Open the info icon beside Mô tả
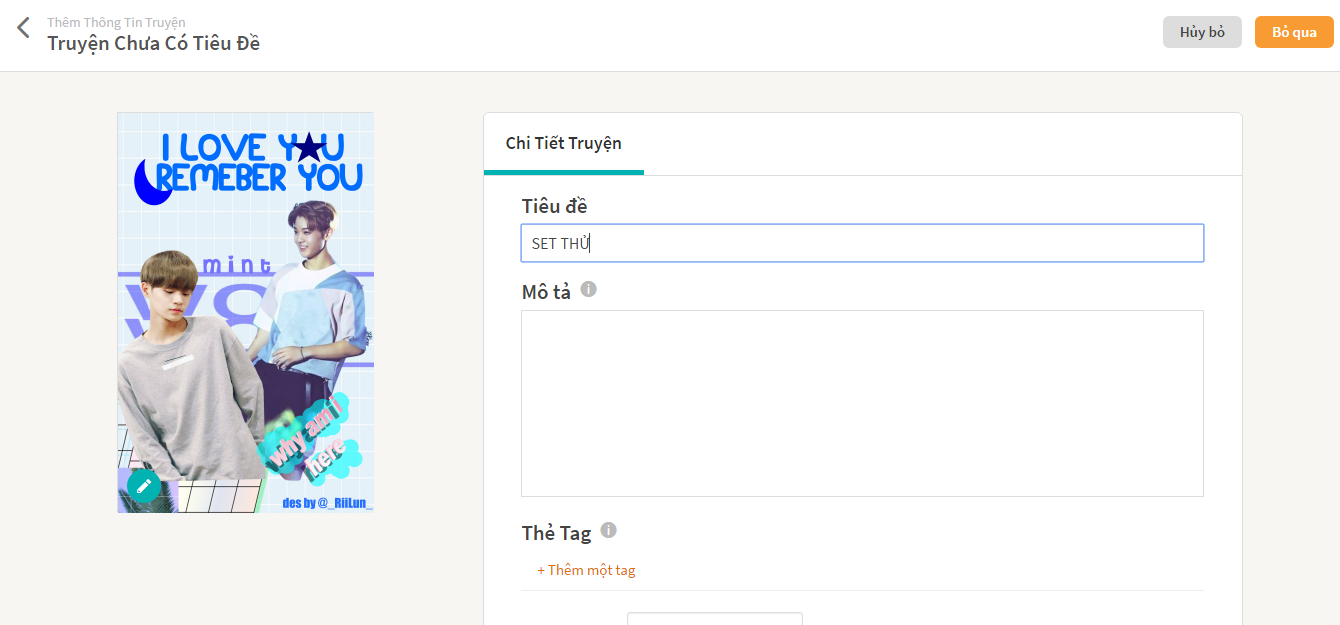Image resolution: width=1340 pixels, height=625 pixels. click(x=589, y=289)
